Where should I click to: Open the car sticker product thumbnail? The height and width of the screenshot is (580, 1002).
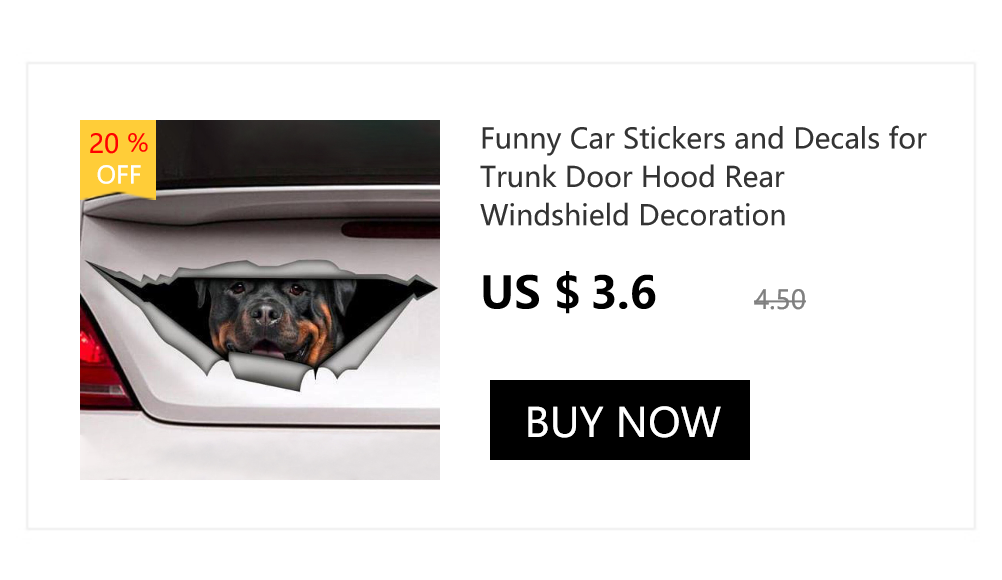click(x=259, y=300)
